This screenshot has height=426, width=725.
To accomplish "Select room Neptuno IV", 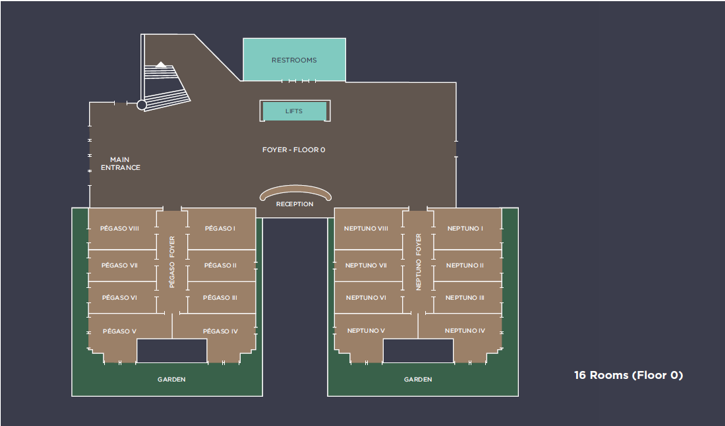I will click(465, 331).
